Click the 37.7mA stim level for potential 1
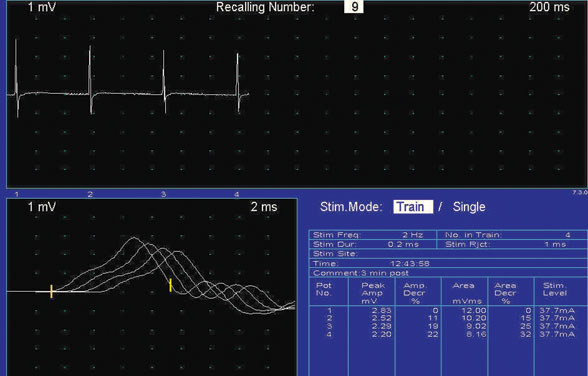588x376 pixels. (557, 310)
